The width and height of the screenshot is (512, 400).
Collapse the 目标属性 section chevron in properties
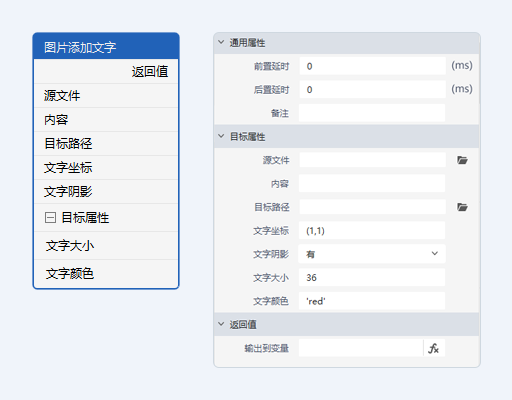[221, 136]
